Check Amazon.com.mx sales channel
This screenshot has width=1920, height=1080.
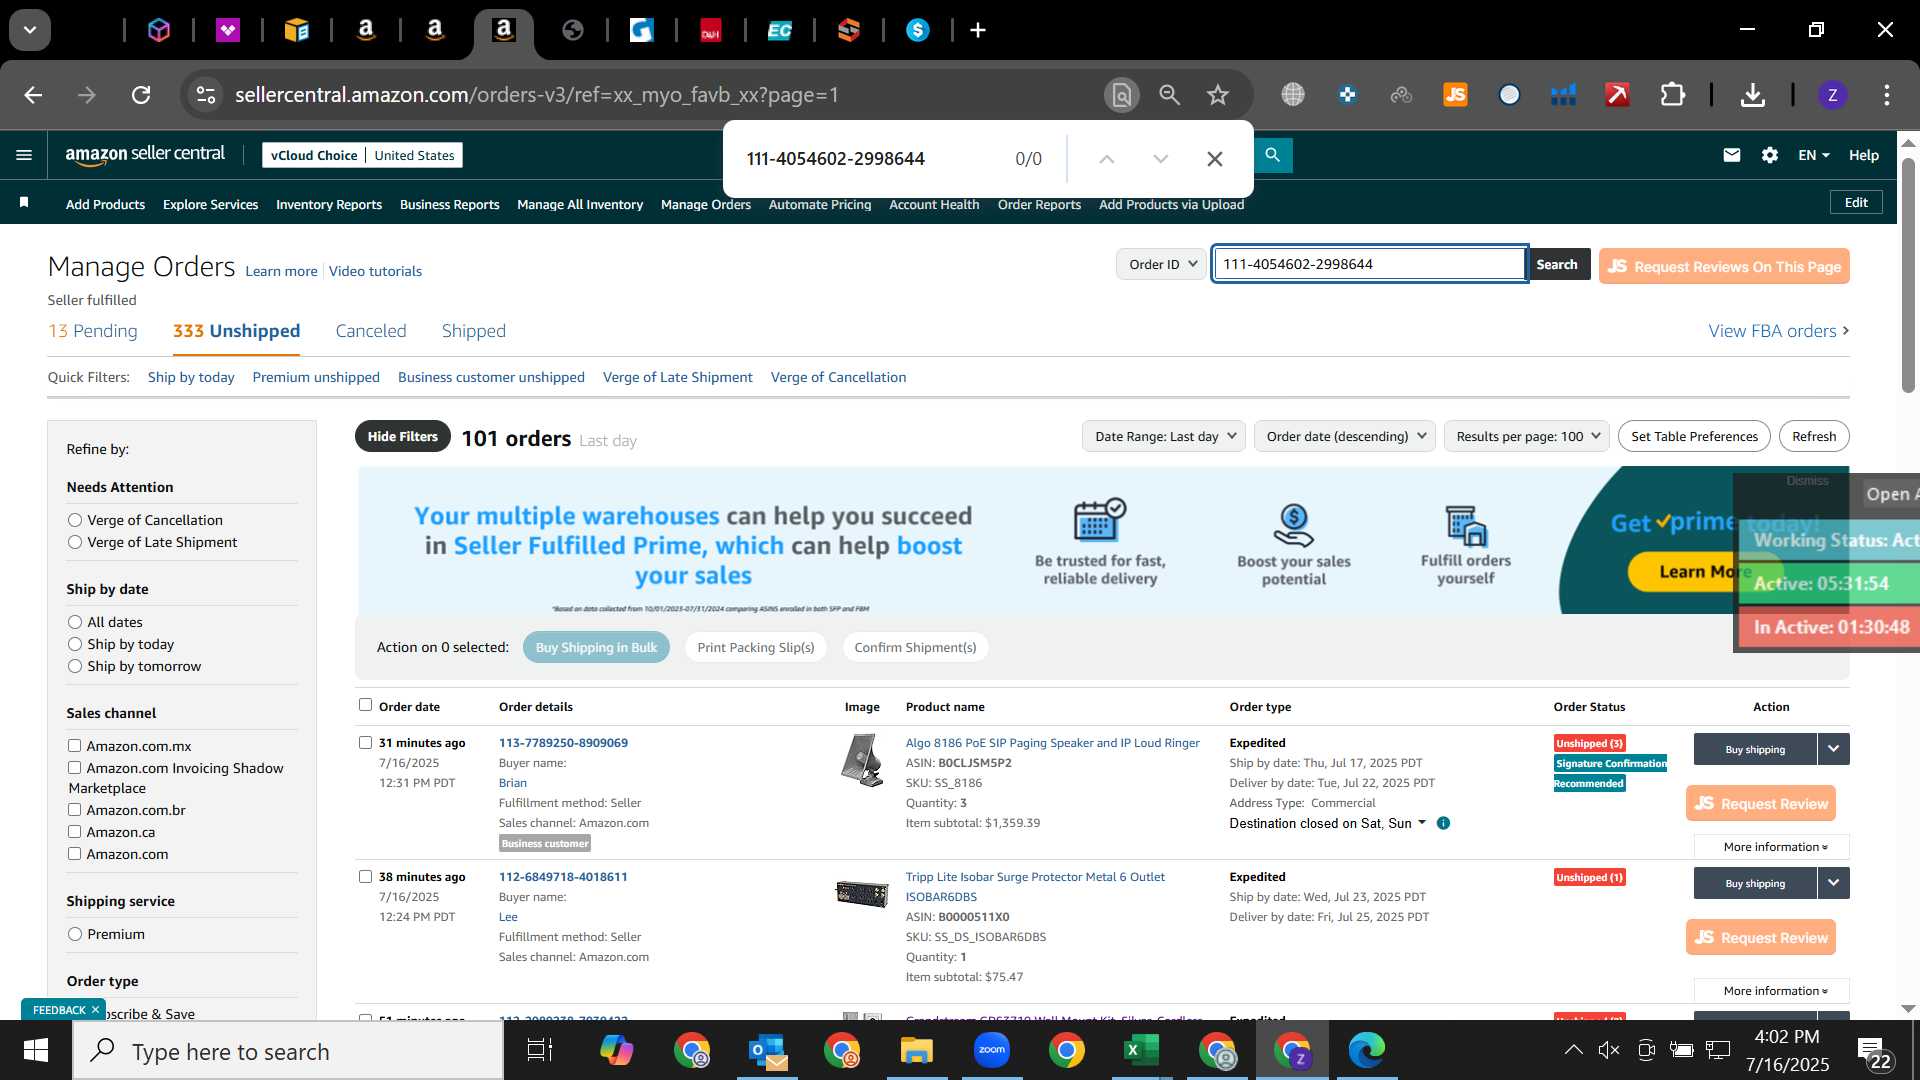coord(74,745)
